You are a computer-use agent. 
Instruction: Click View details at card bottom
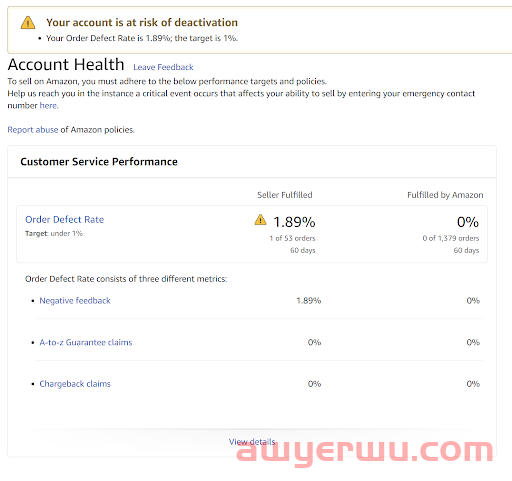[x=252, y=442]
